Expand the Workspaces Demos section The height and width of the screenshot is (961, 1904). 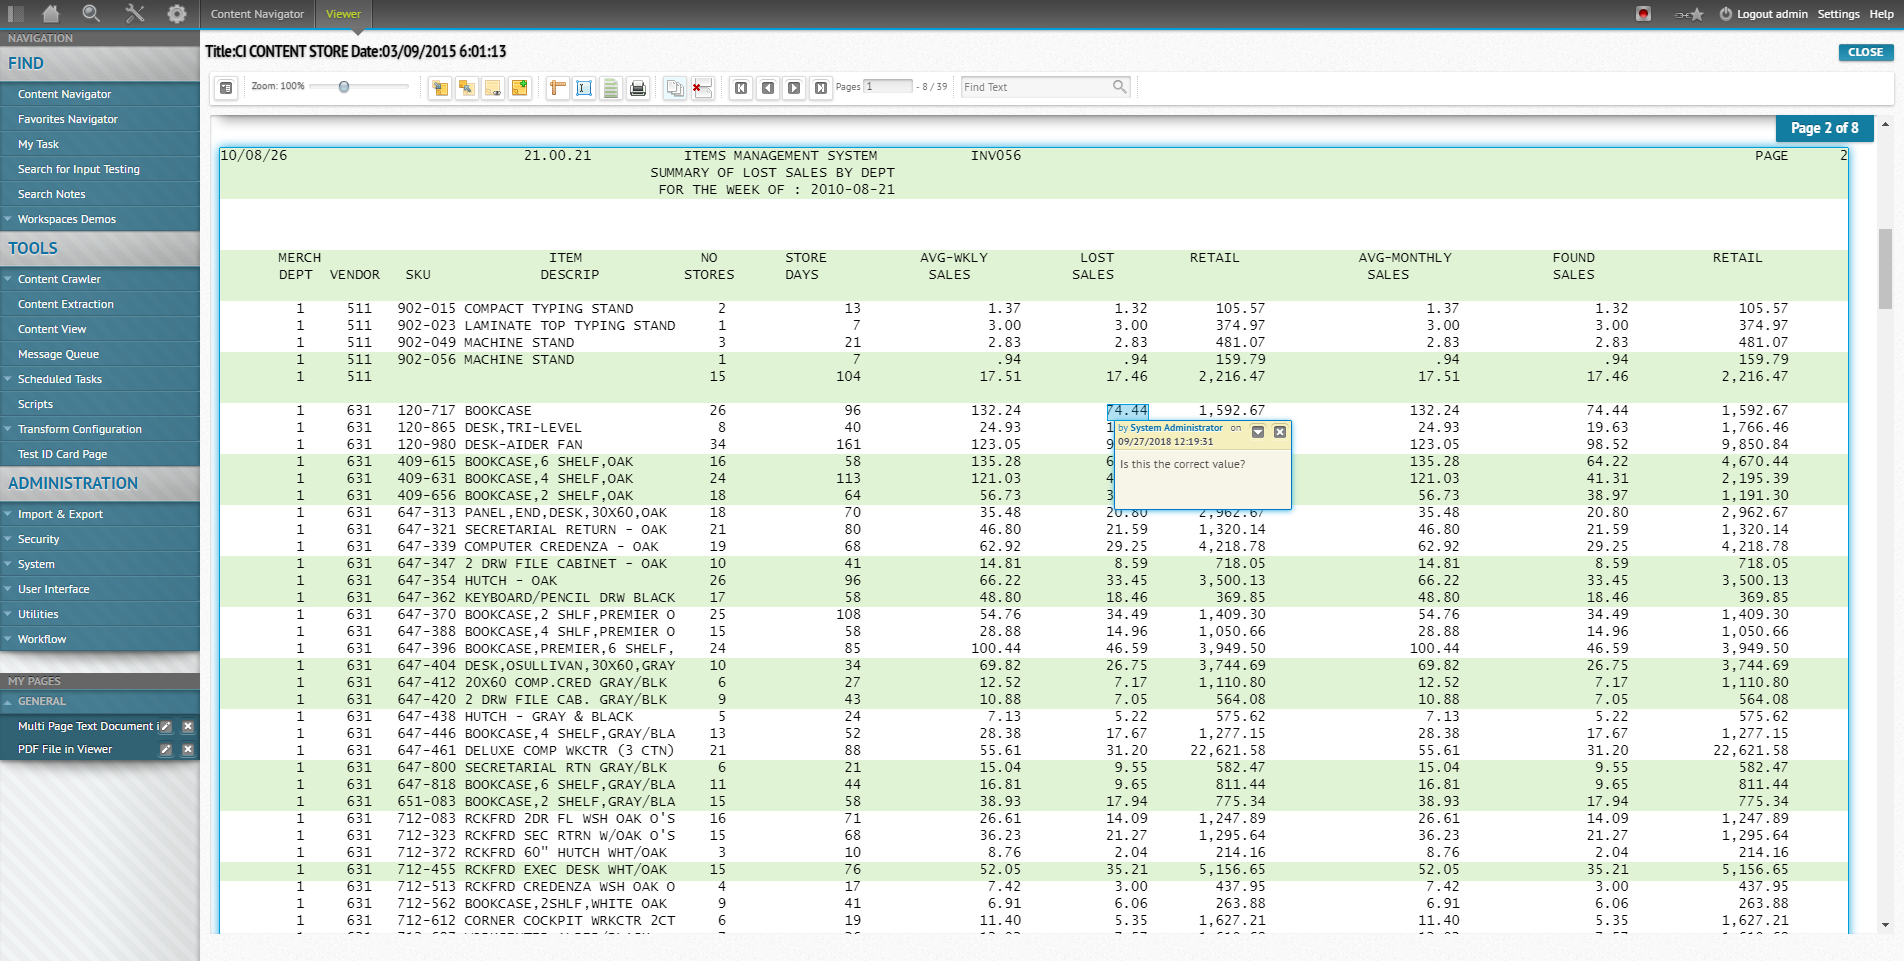pos(66,219)
